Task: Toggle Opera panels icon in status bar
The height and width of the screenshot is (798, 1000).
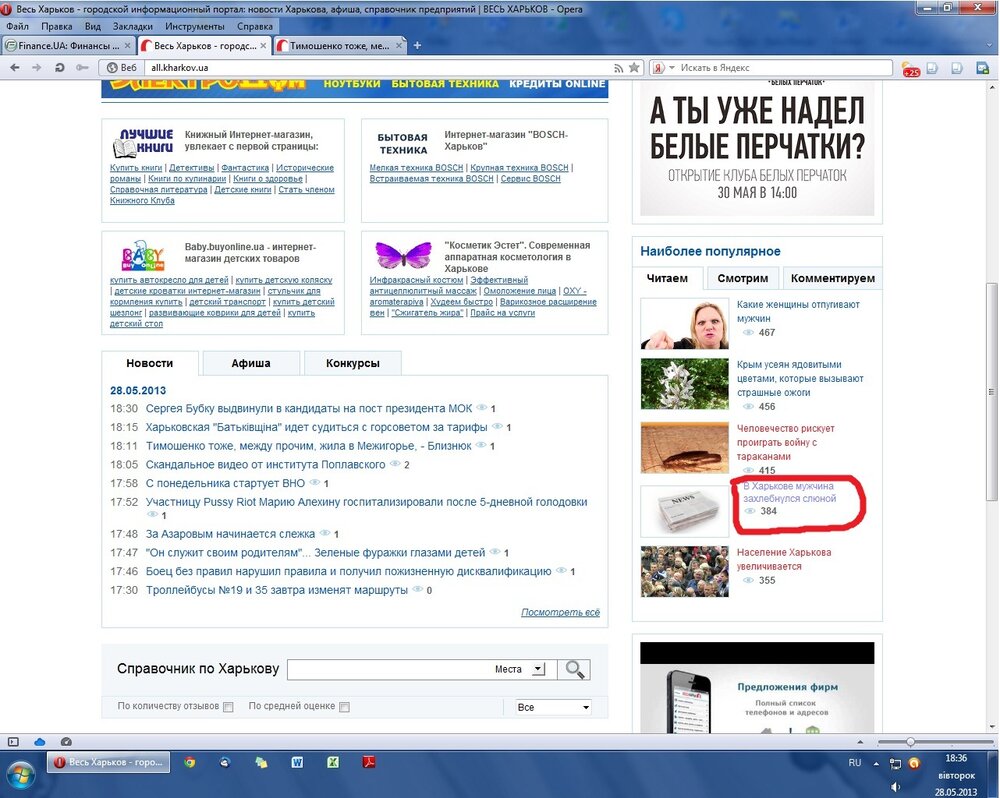Action: pyautogui.click(x=13, y=741)
